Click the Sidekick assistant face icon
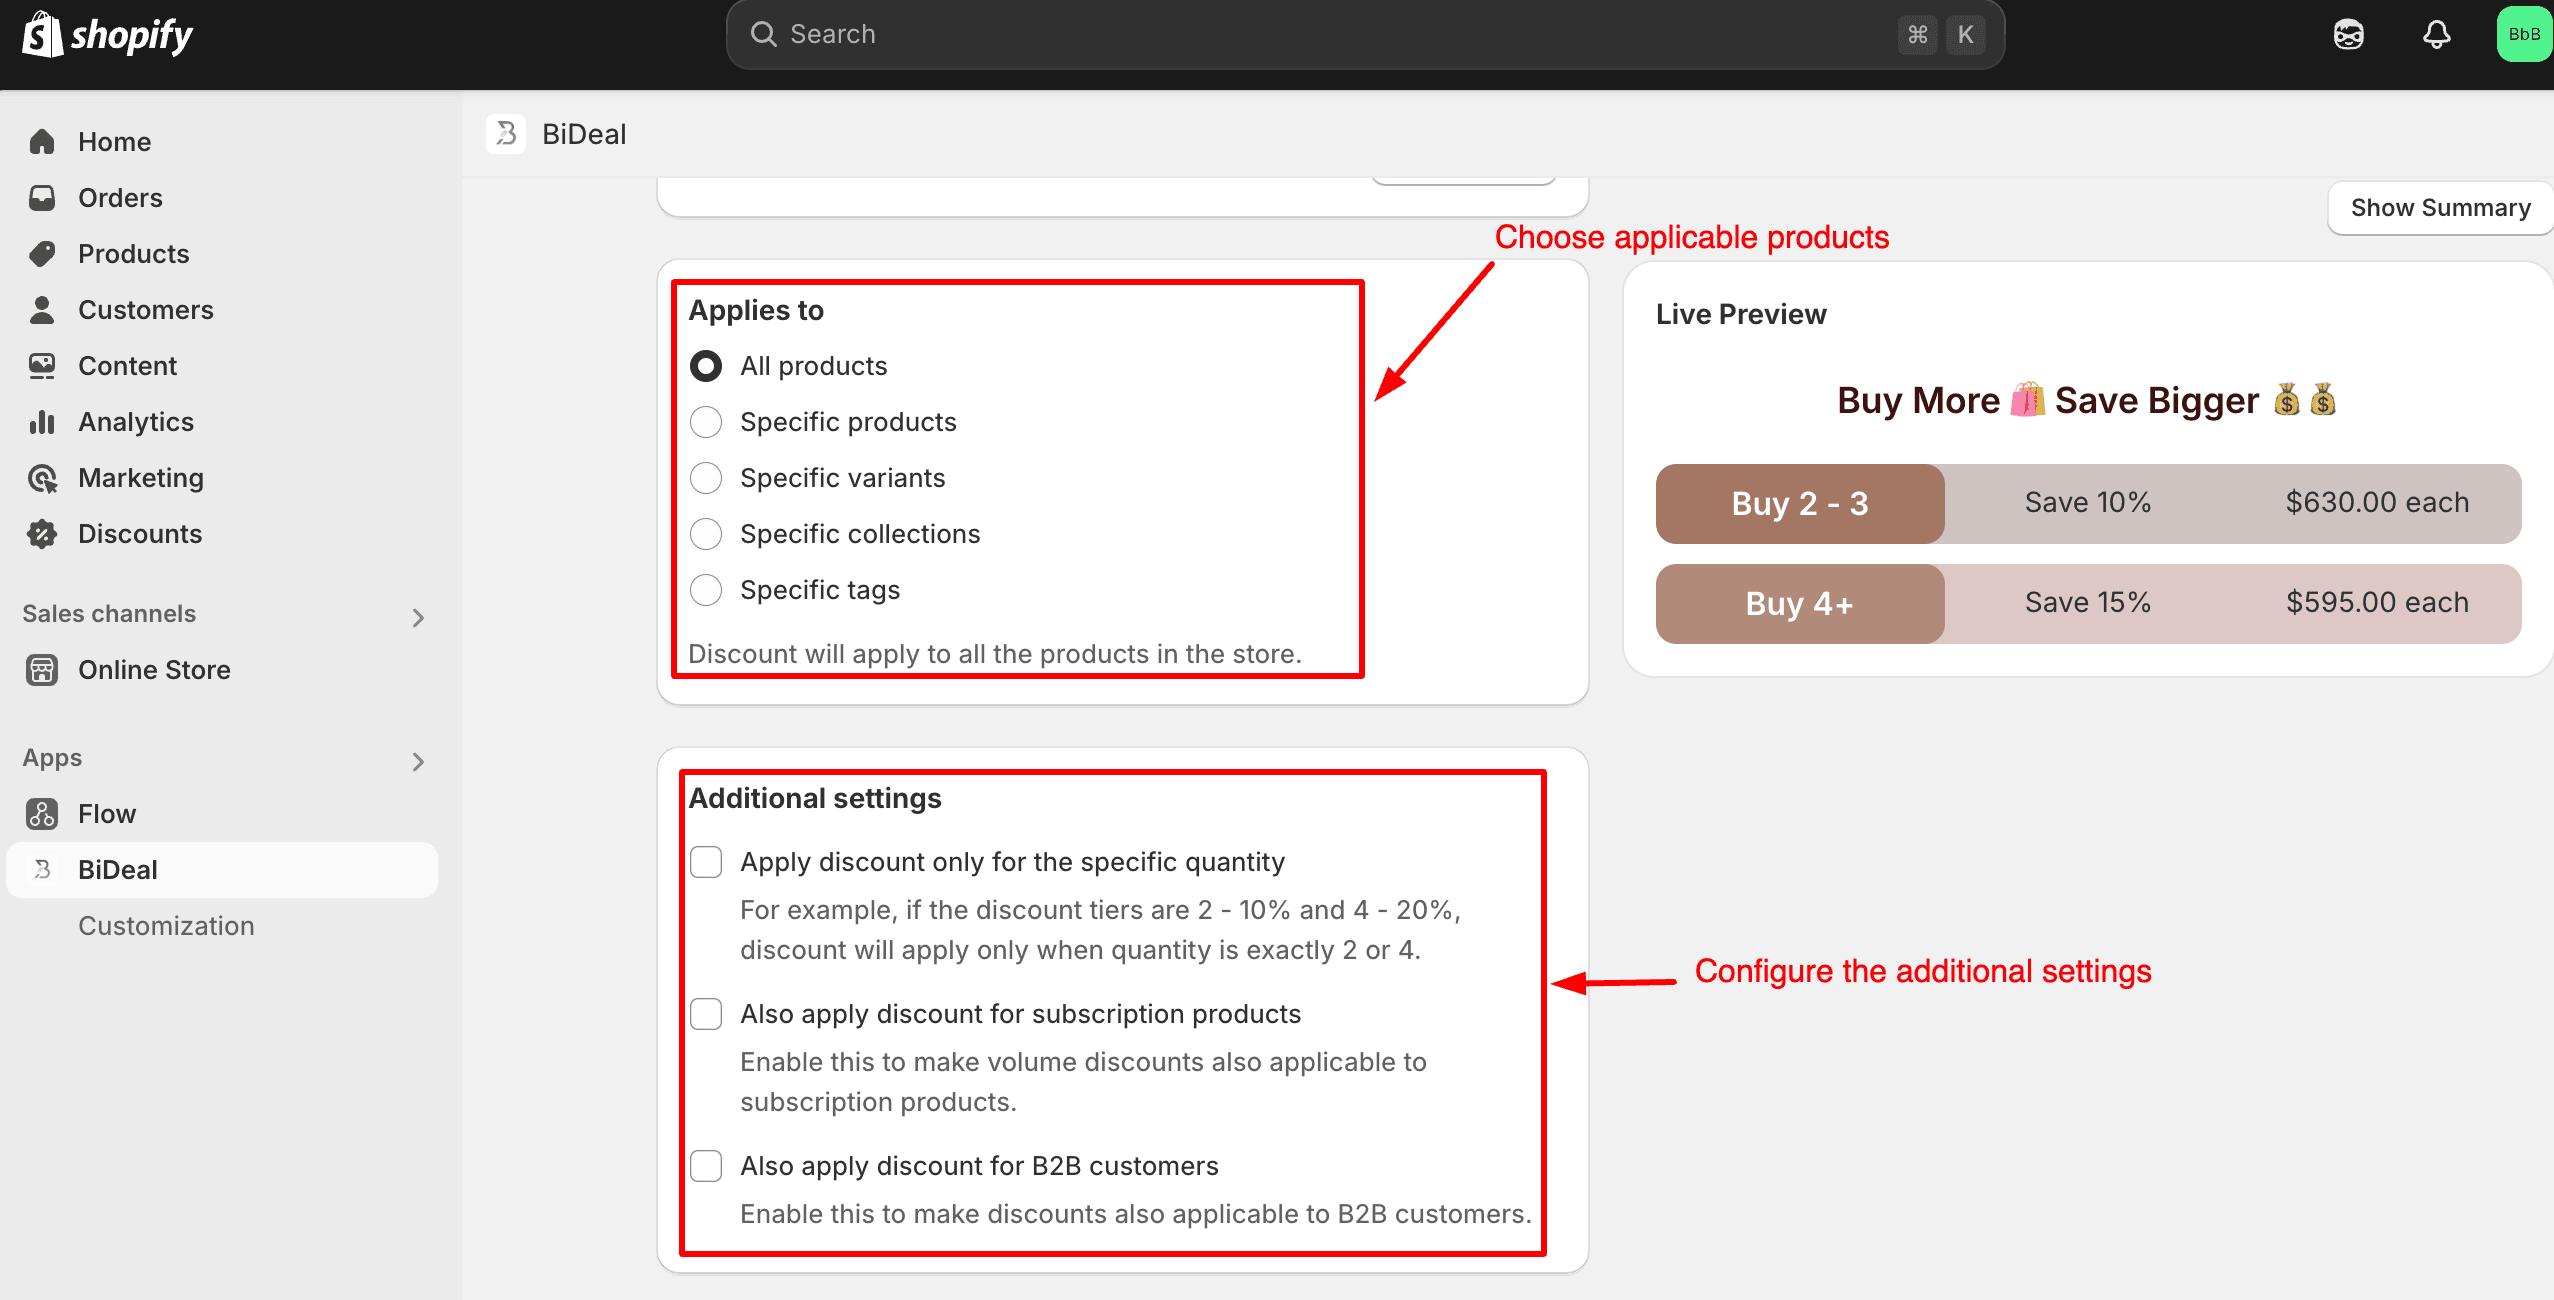Viewport: 2554px width, 1300px height. (2349, 35)
